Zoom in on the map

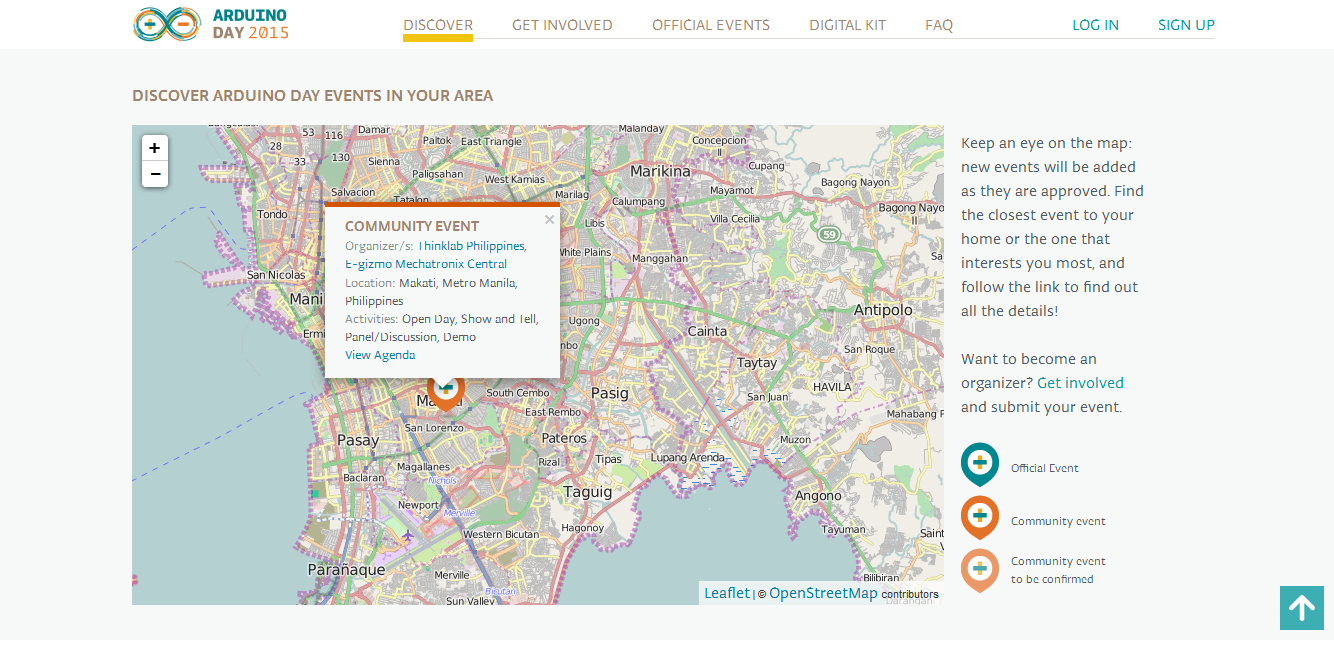(x=154, y=148)
